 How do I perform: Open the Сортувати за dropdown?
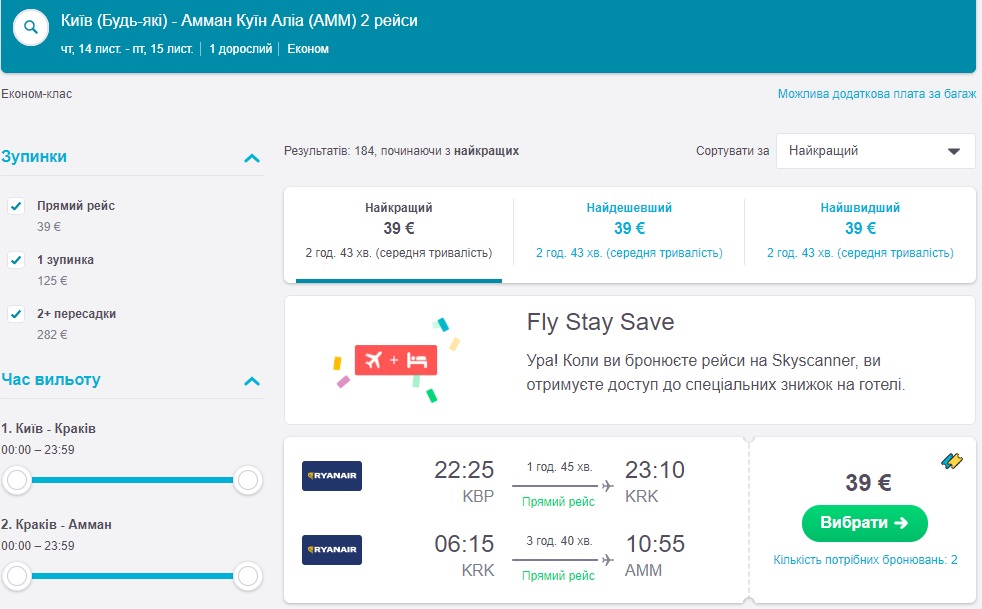point(875,151)
